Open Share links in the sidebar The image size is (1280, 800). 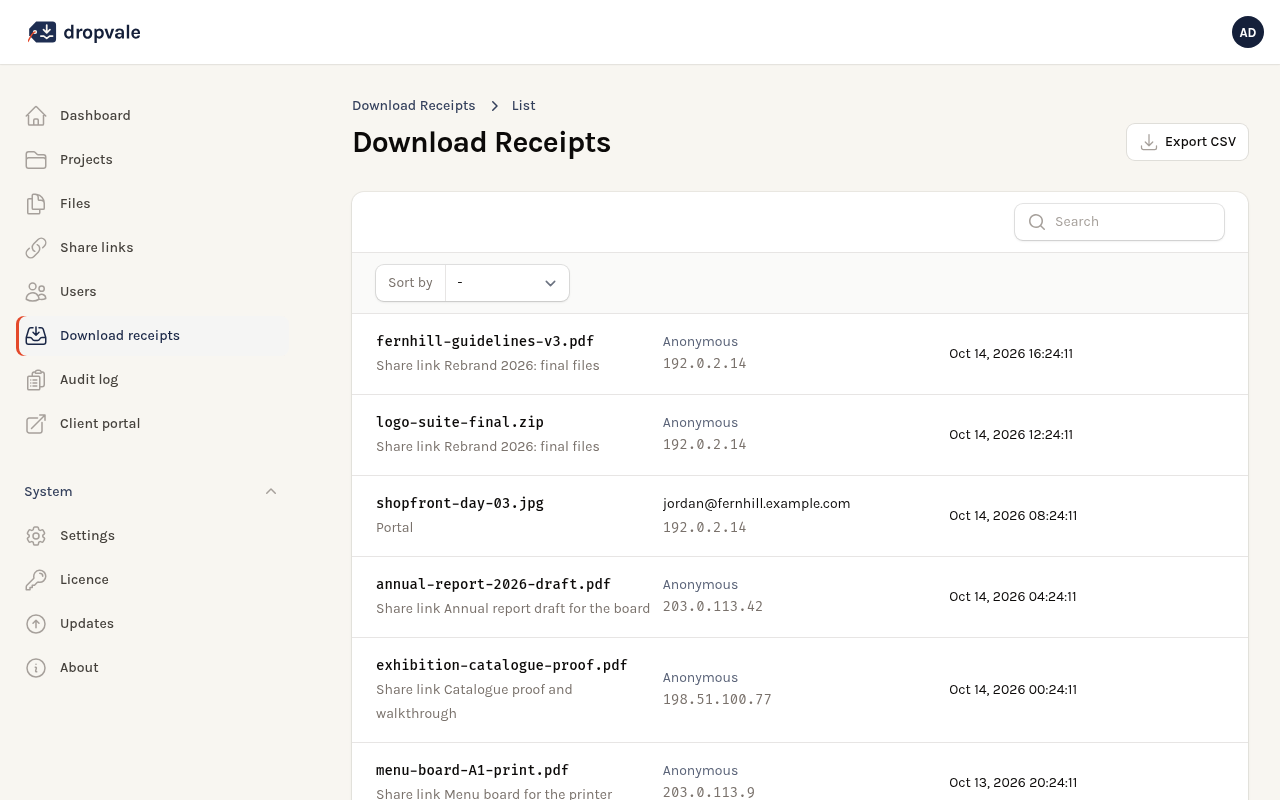[x=152, y=248]
